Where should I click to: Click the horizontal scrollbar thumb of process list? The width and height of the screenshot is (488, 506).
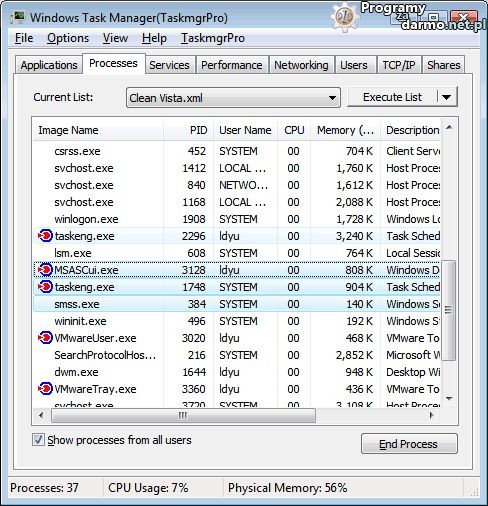click(x=183, y=416)
